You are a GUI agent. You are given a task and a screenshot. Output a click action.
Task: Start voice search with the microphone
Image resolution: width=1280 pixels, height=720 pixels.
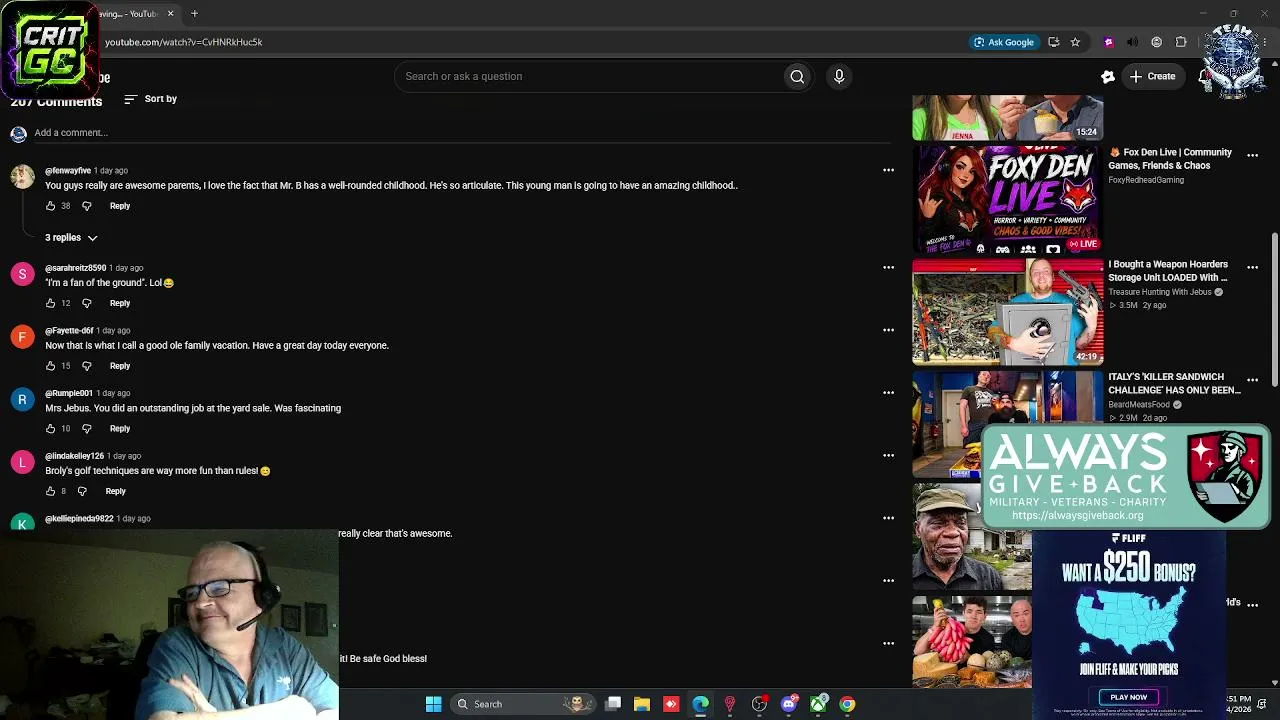pos(839,76)
